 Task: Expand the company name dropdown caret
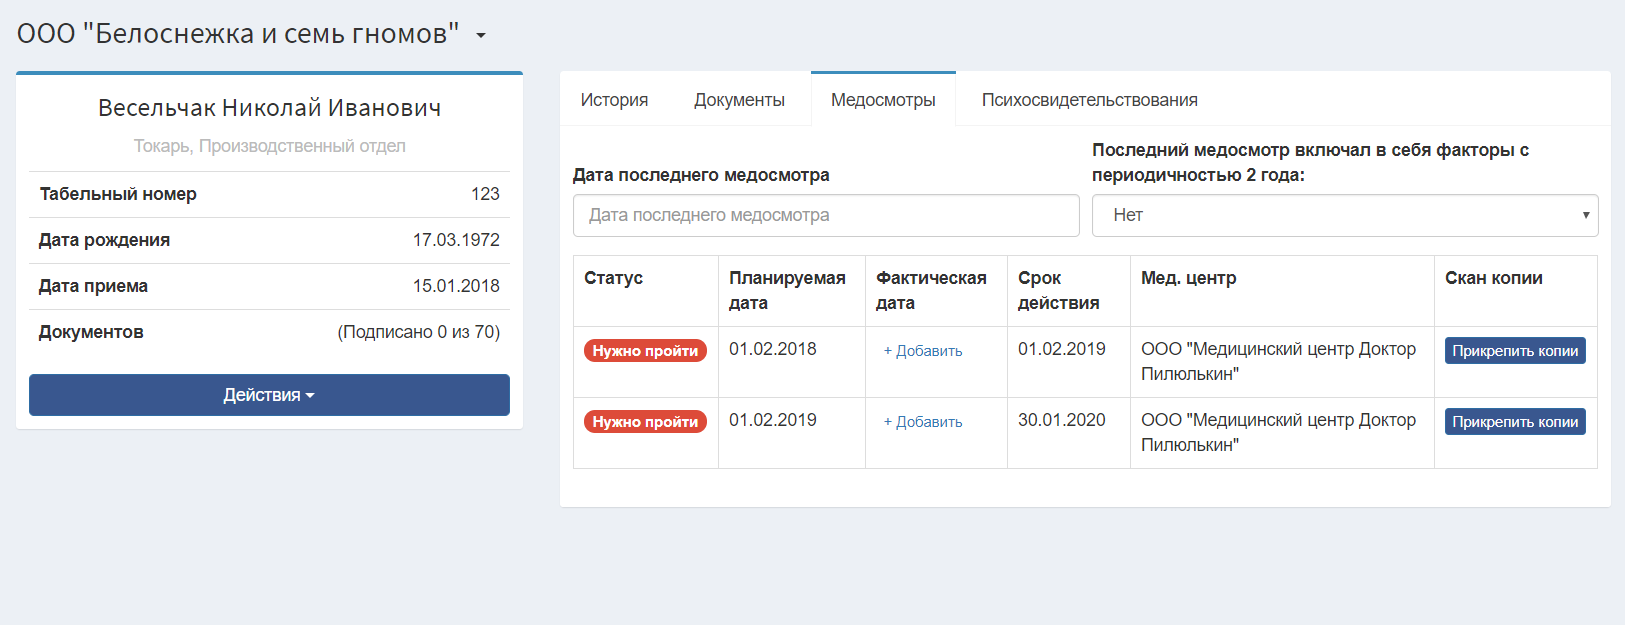click(481, 36)
